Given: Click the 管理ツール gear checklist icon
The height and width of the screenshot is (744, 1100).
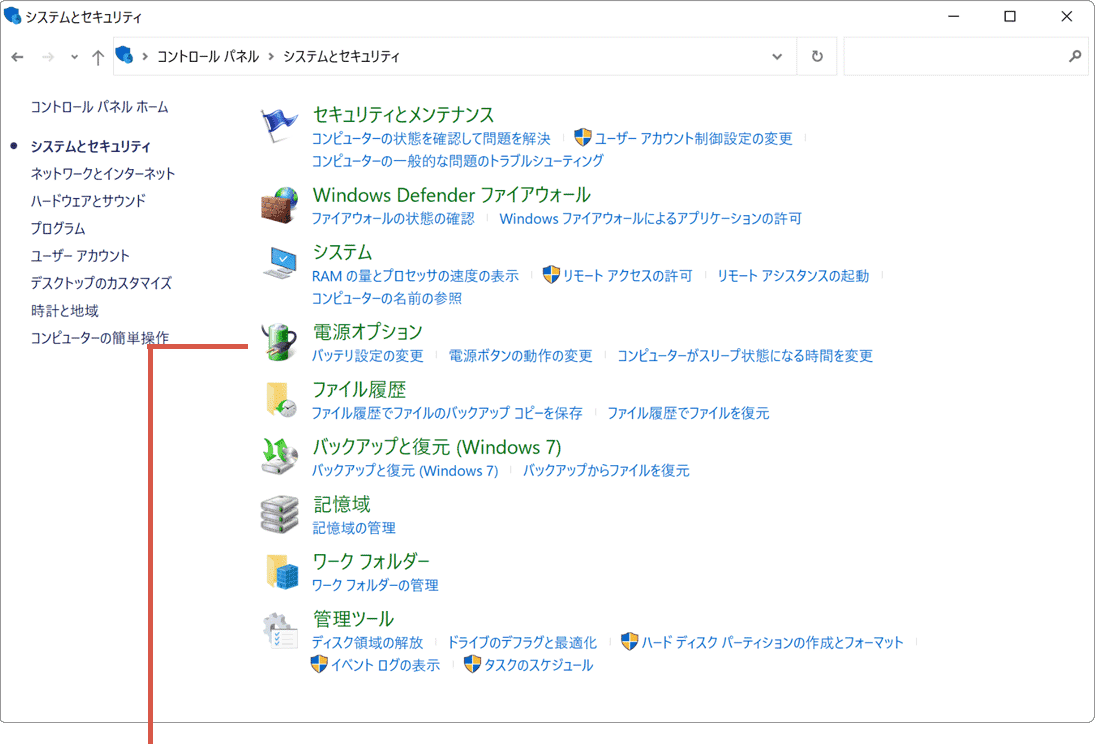Looking at the screenshot, I should (x=279, y=630).
